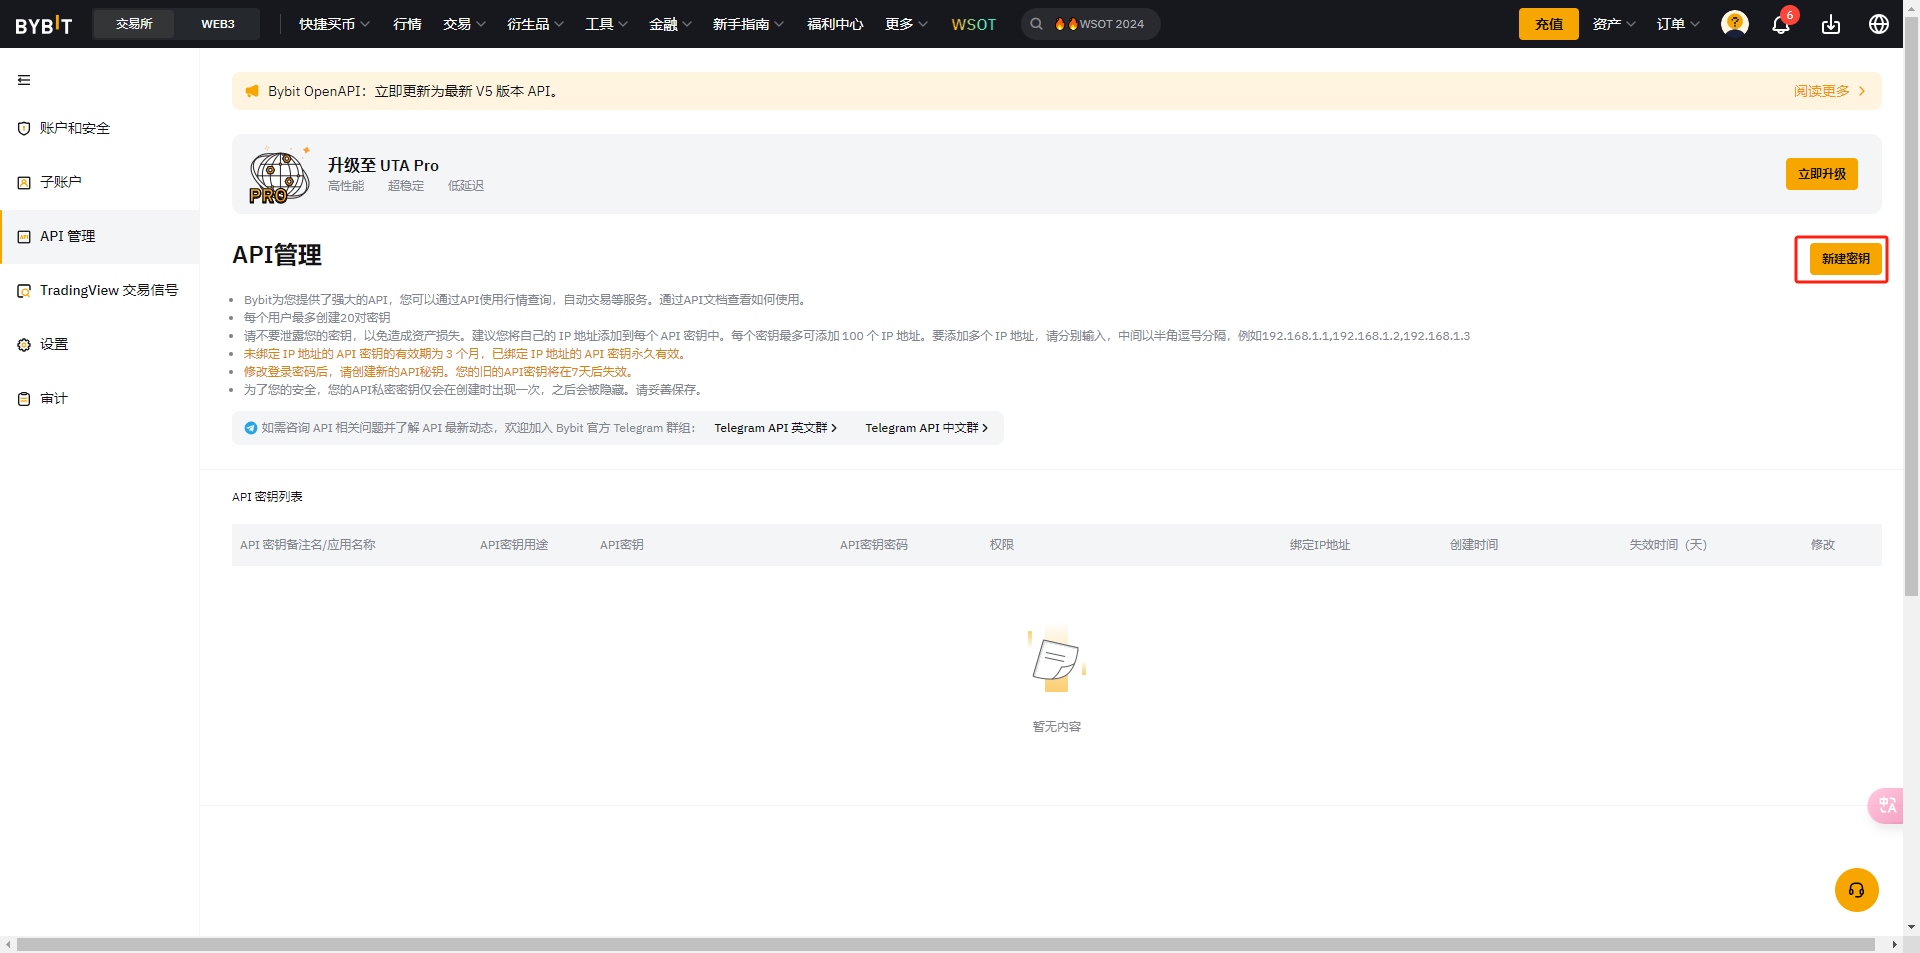Switch to the WEB3 tab

pos(218,24)
